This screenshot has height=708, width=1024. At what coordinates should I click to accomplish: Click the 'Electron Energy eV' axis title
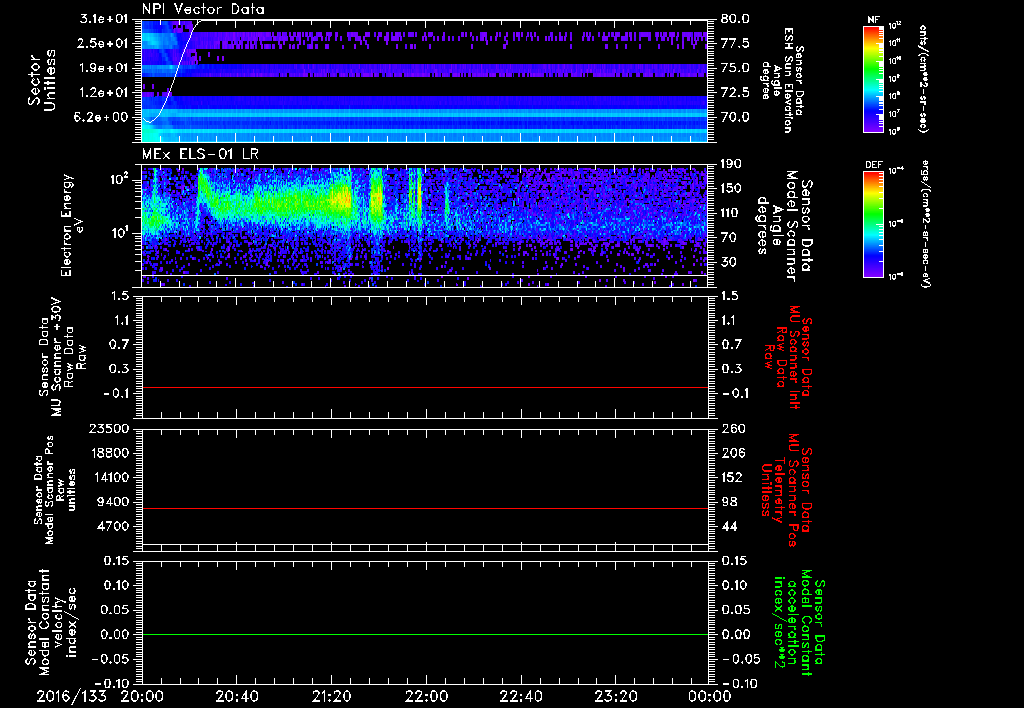click(x=74, y=225)
